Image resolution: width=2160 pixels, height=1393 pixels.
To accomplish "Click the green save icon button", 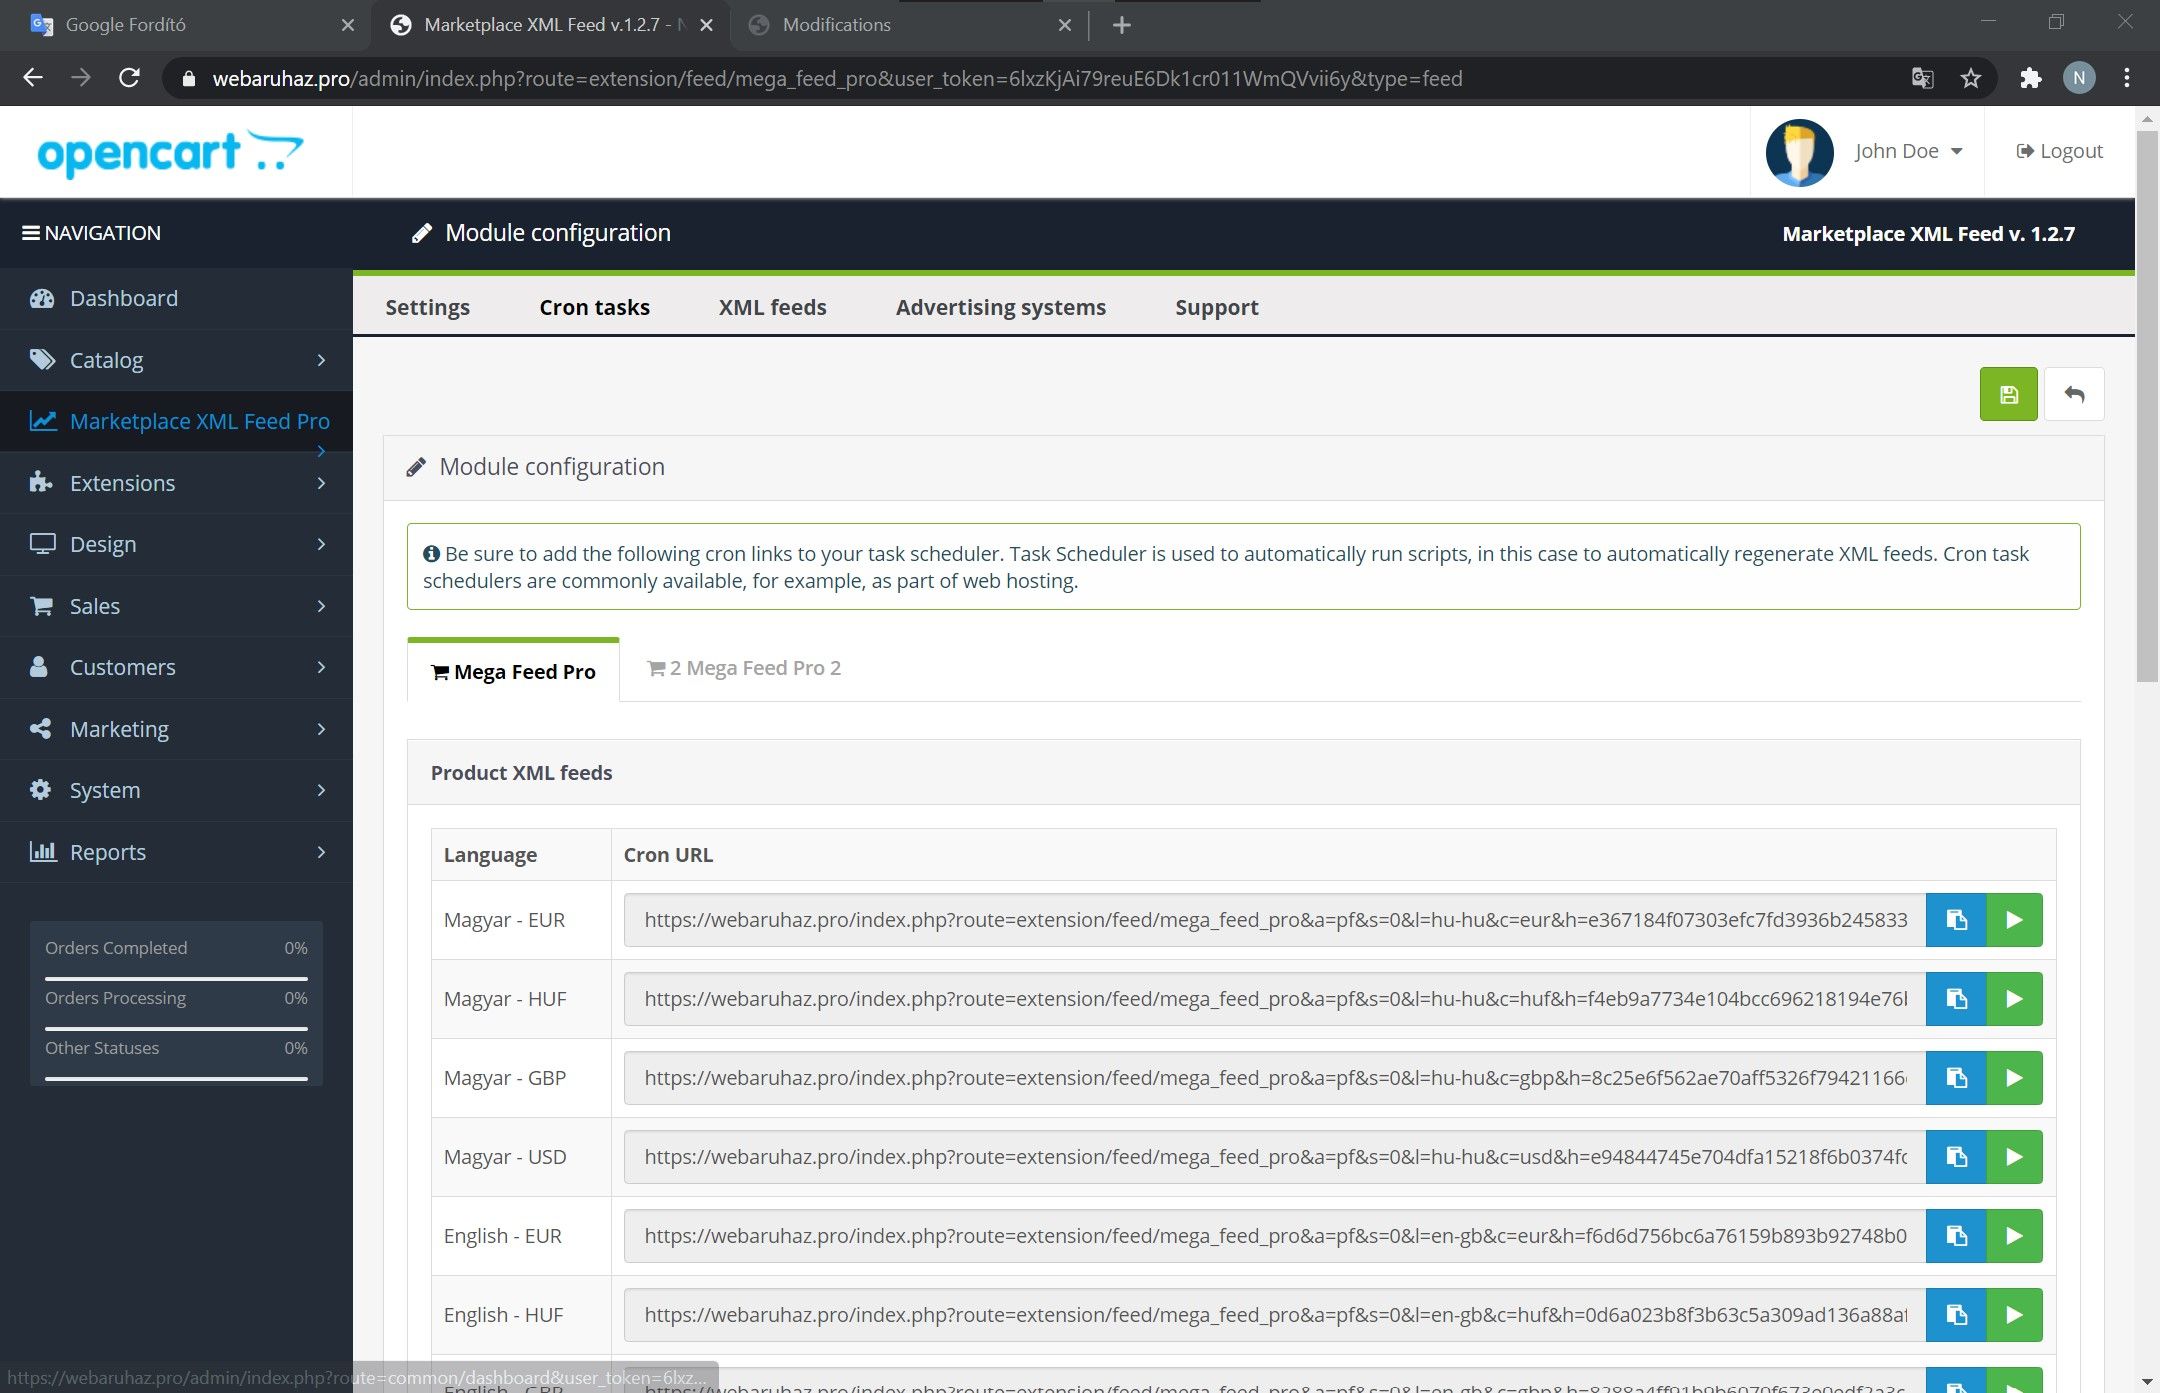I will (x=2008, y=395).
